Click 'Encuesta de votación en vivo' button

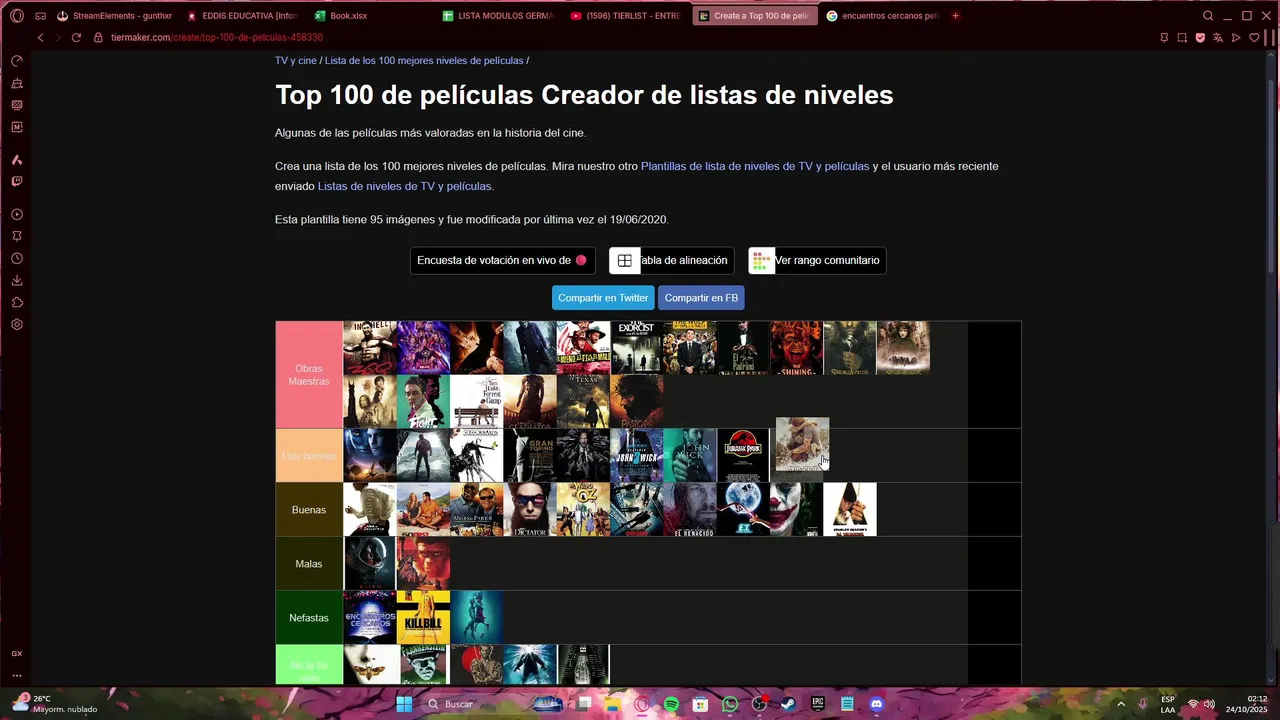coord(502,260)
